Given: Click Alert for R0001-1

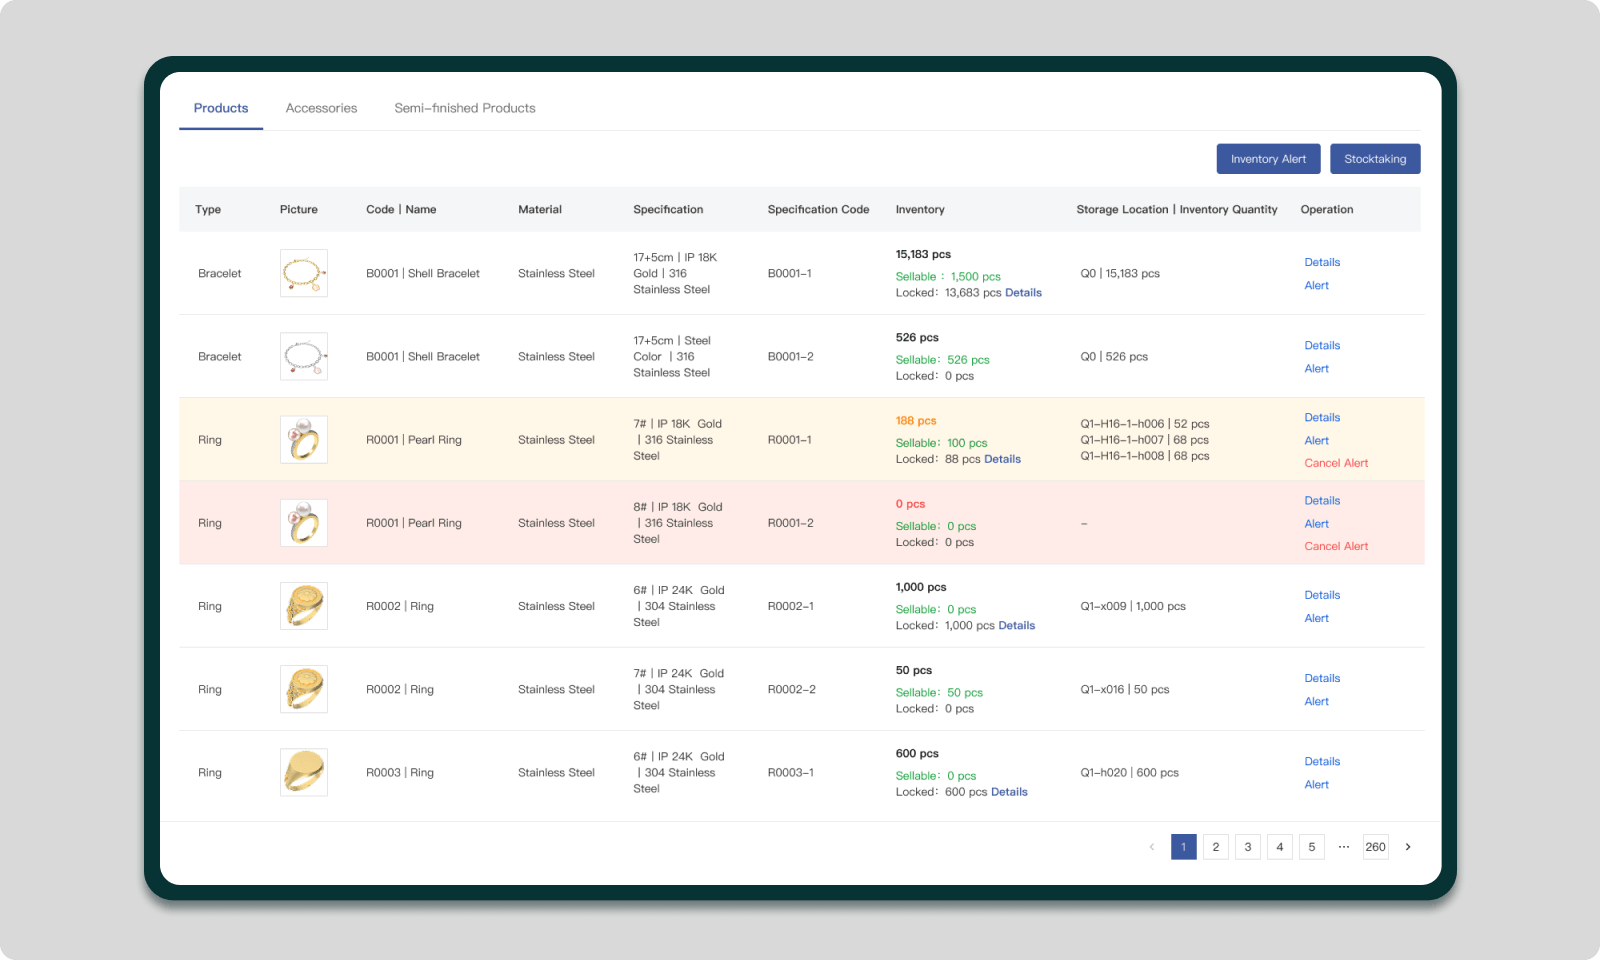Looking at the screenshot, I should click(1316, 440).
